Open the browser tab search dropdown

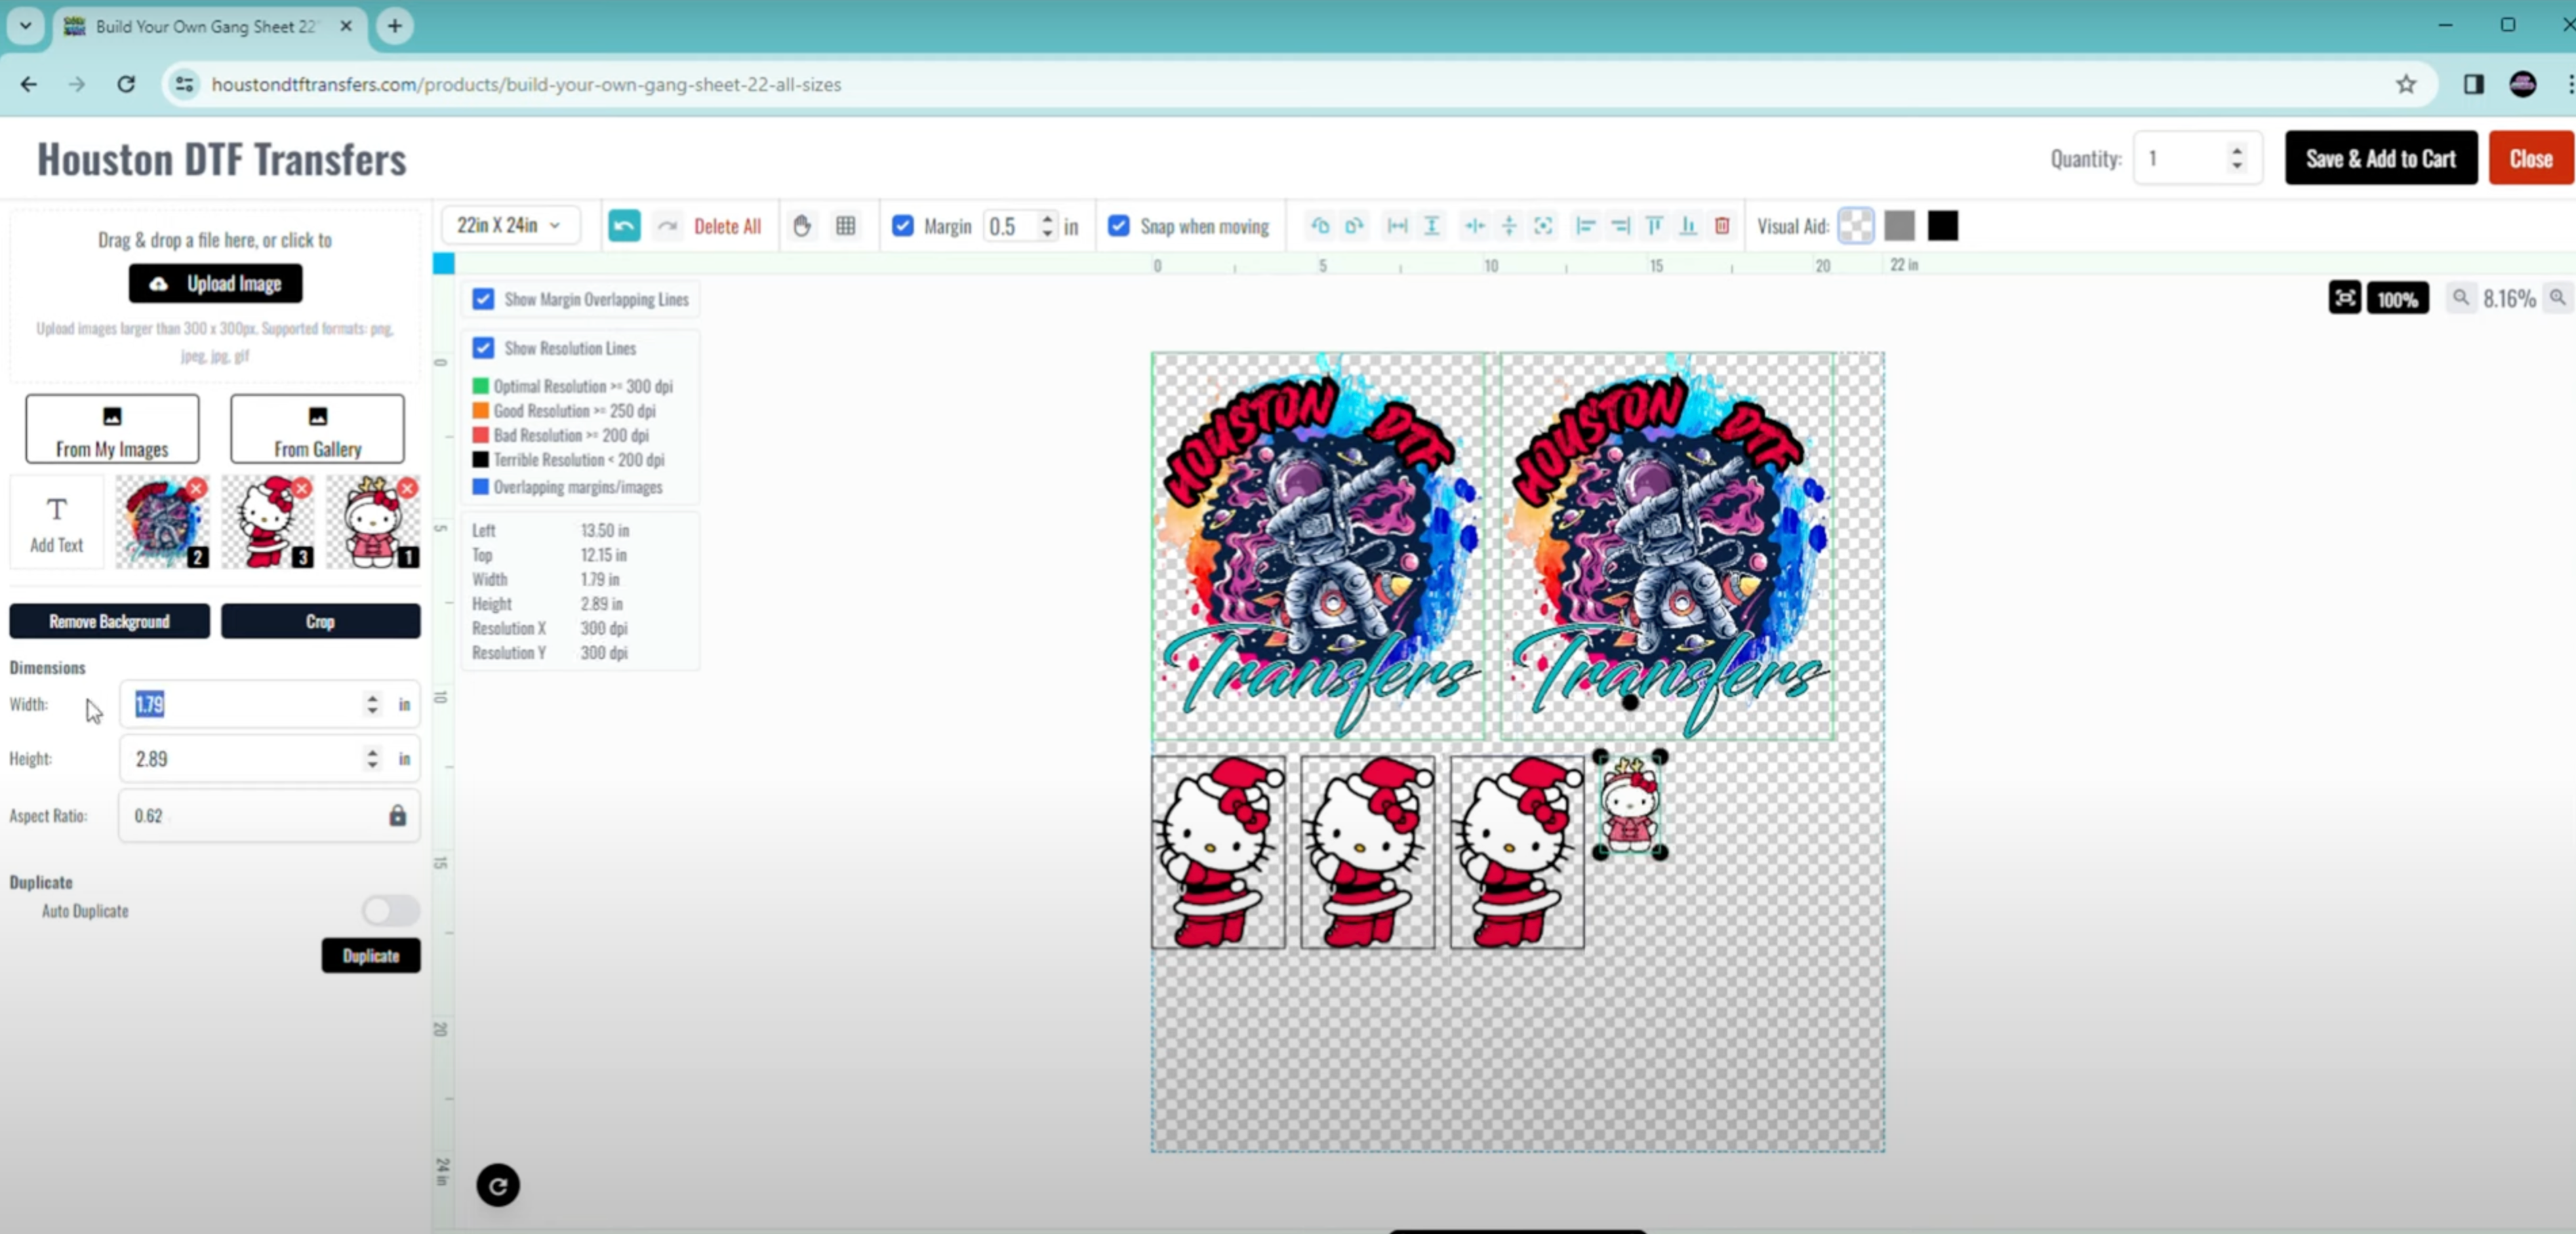click(x=26, y=26)
